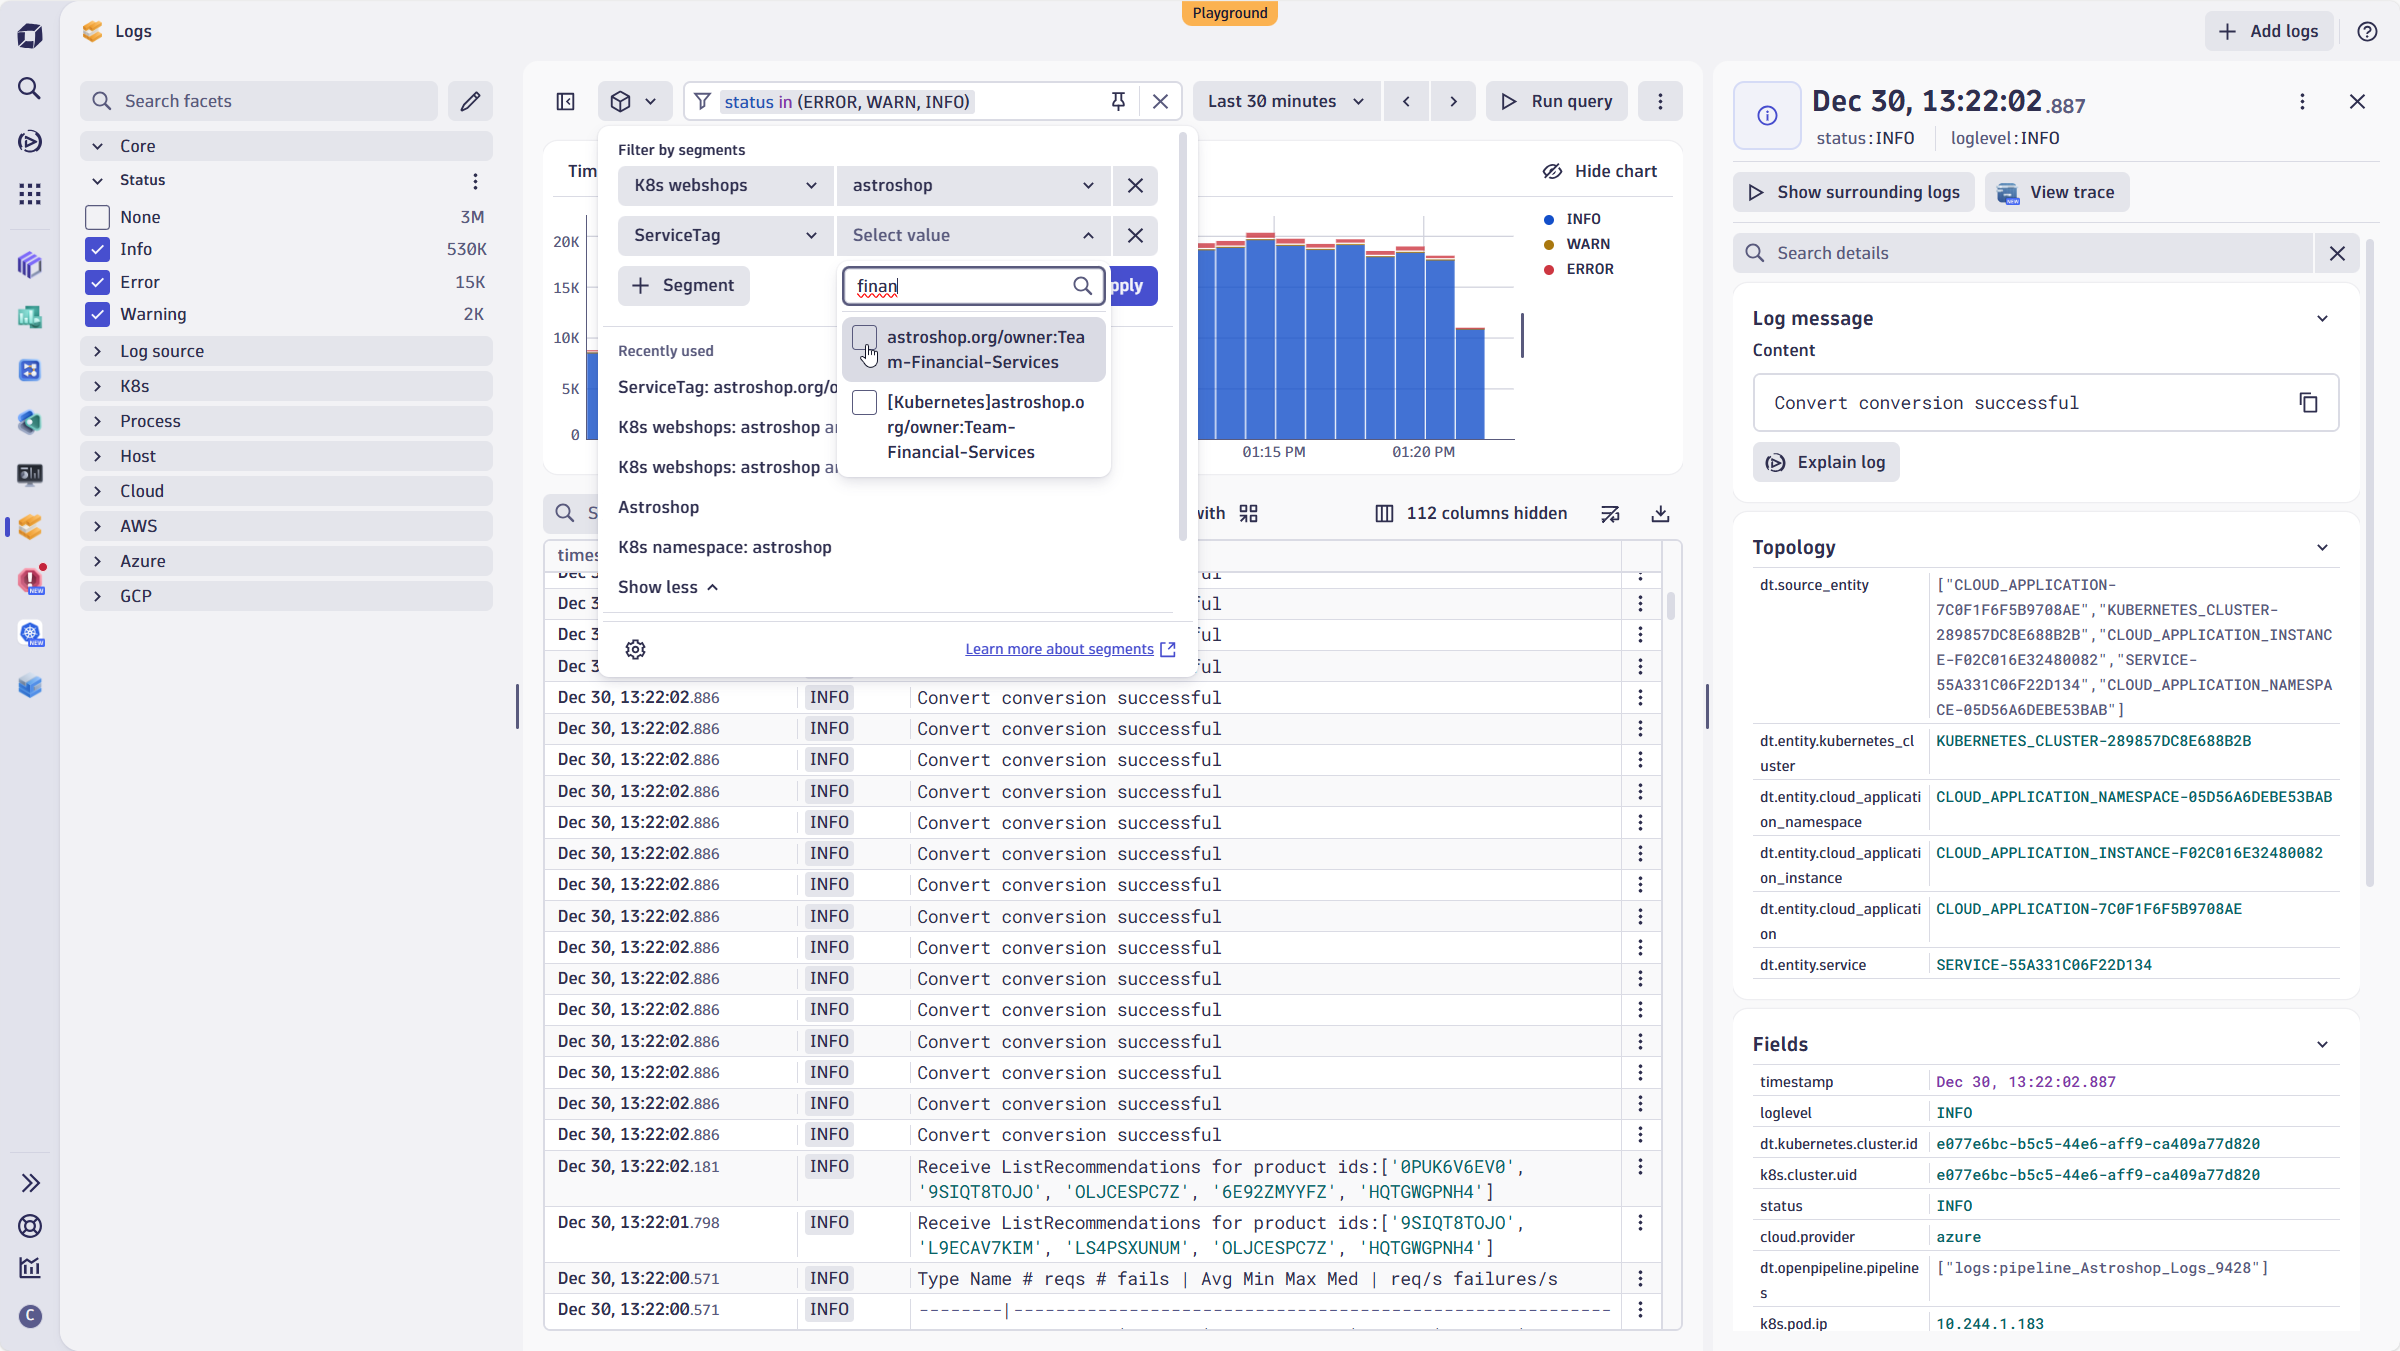The image size is (2400, 1351).
Task: Open the app launcher grid icon
Action: pyautogui.click(x=30, y=193)
